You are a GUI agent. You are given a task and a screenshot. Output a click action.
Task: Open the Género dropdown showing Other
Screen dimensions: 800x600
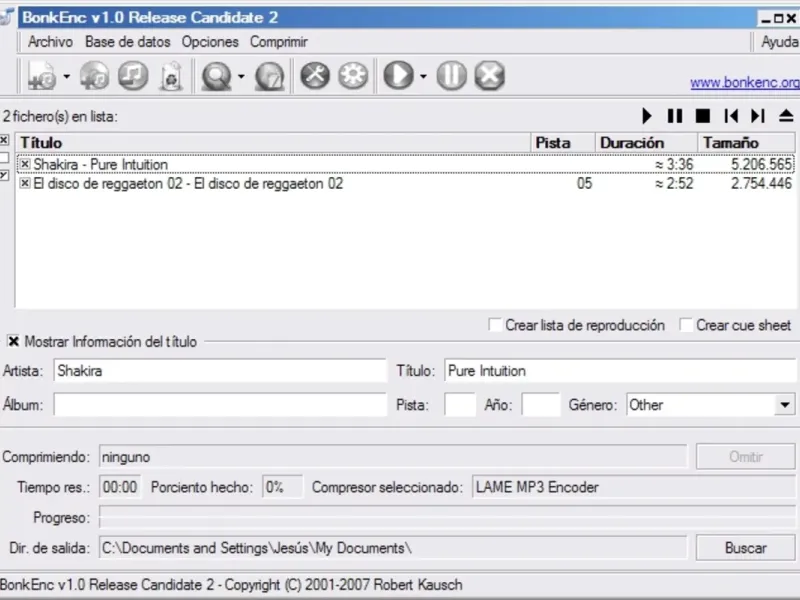click(785, 405)
